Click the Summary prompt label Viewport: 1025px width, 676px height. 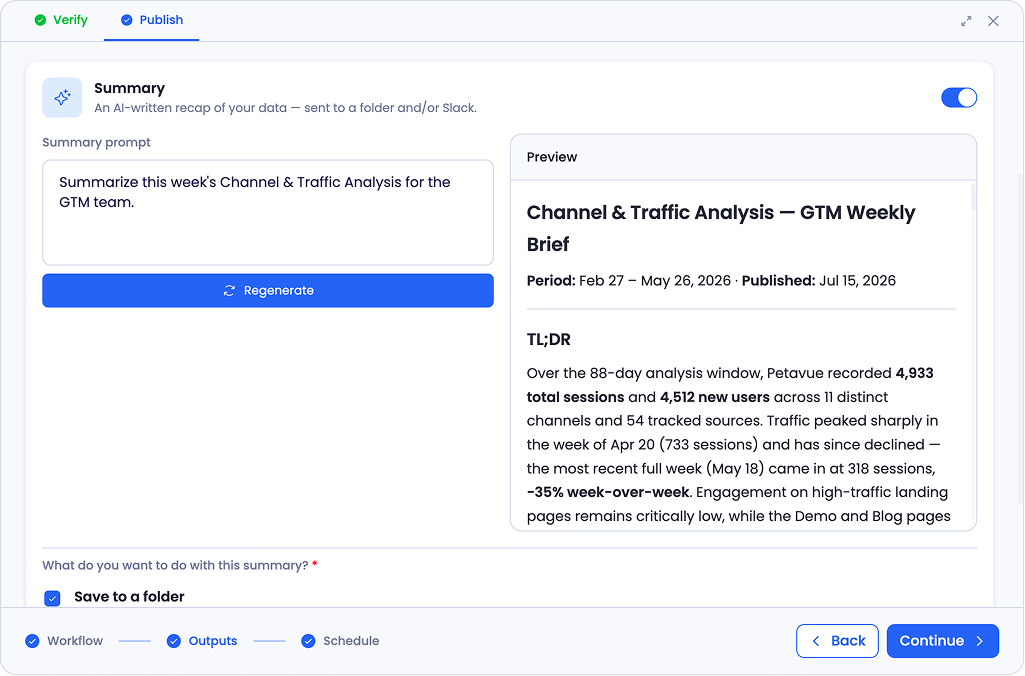click(96, 143)
